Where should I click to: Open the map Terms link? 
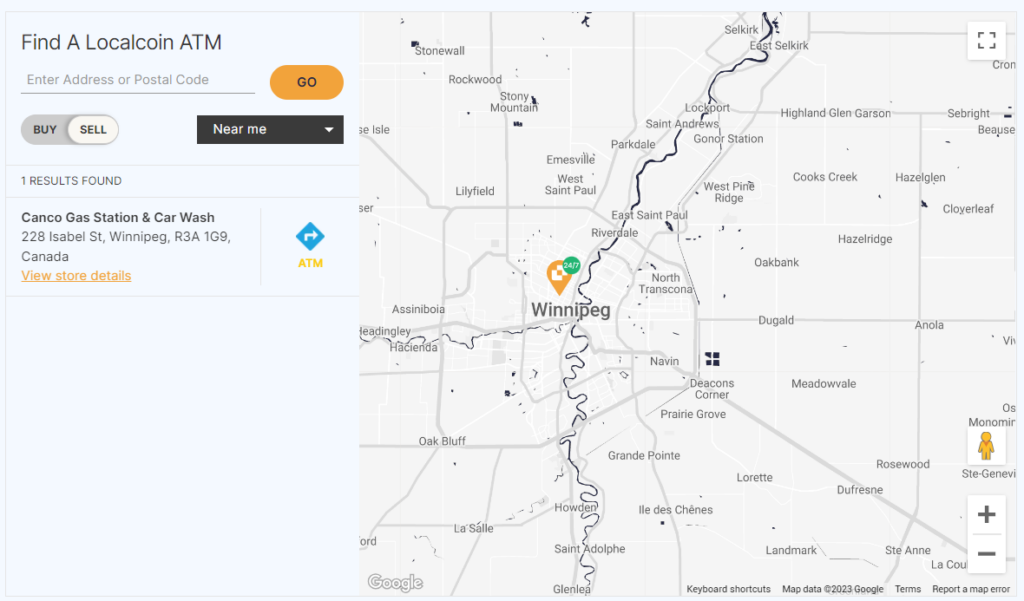[908, 589]
